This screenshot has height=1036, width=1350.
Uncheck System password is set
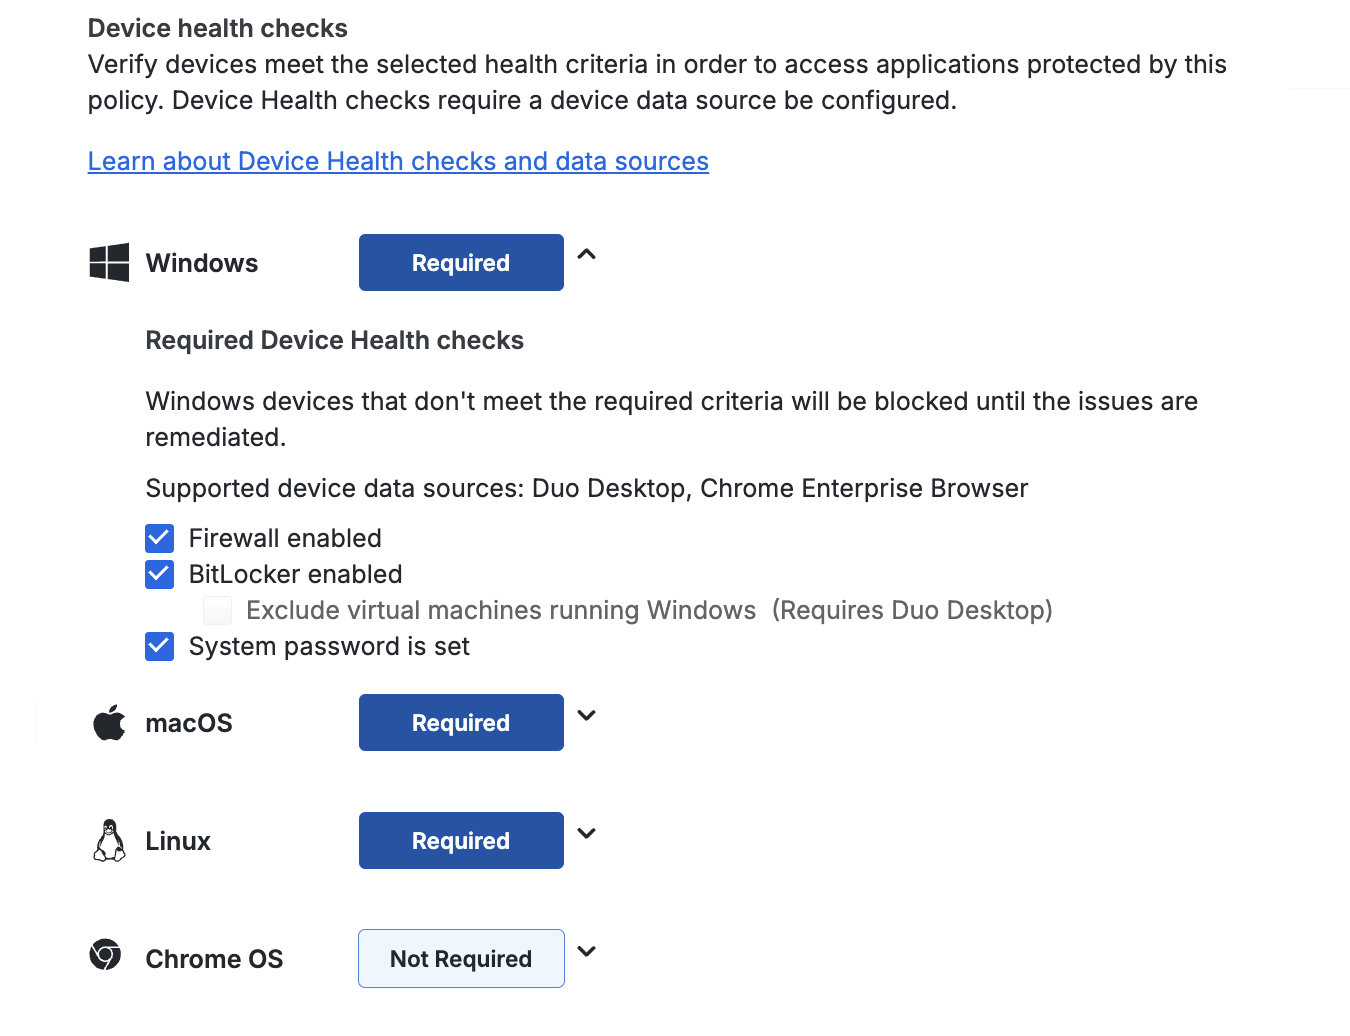[x=159, y=646]
